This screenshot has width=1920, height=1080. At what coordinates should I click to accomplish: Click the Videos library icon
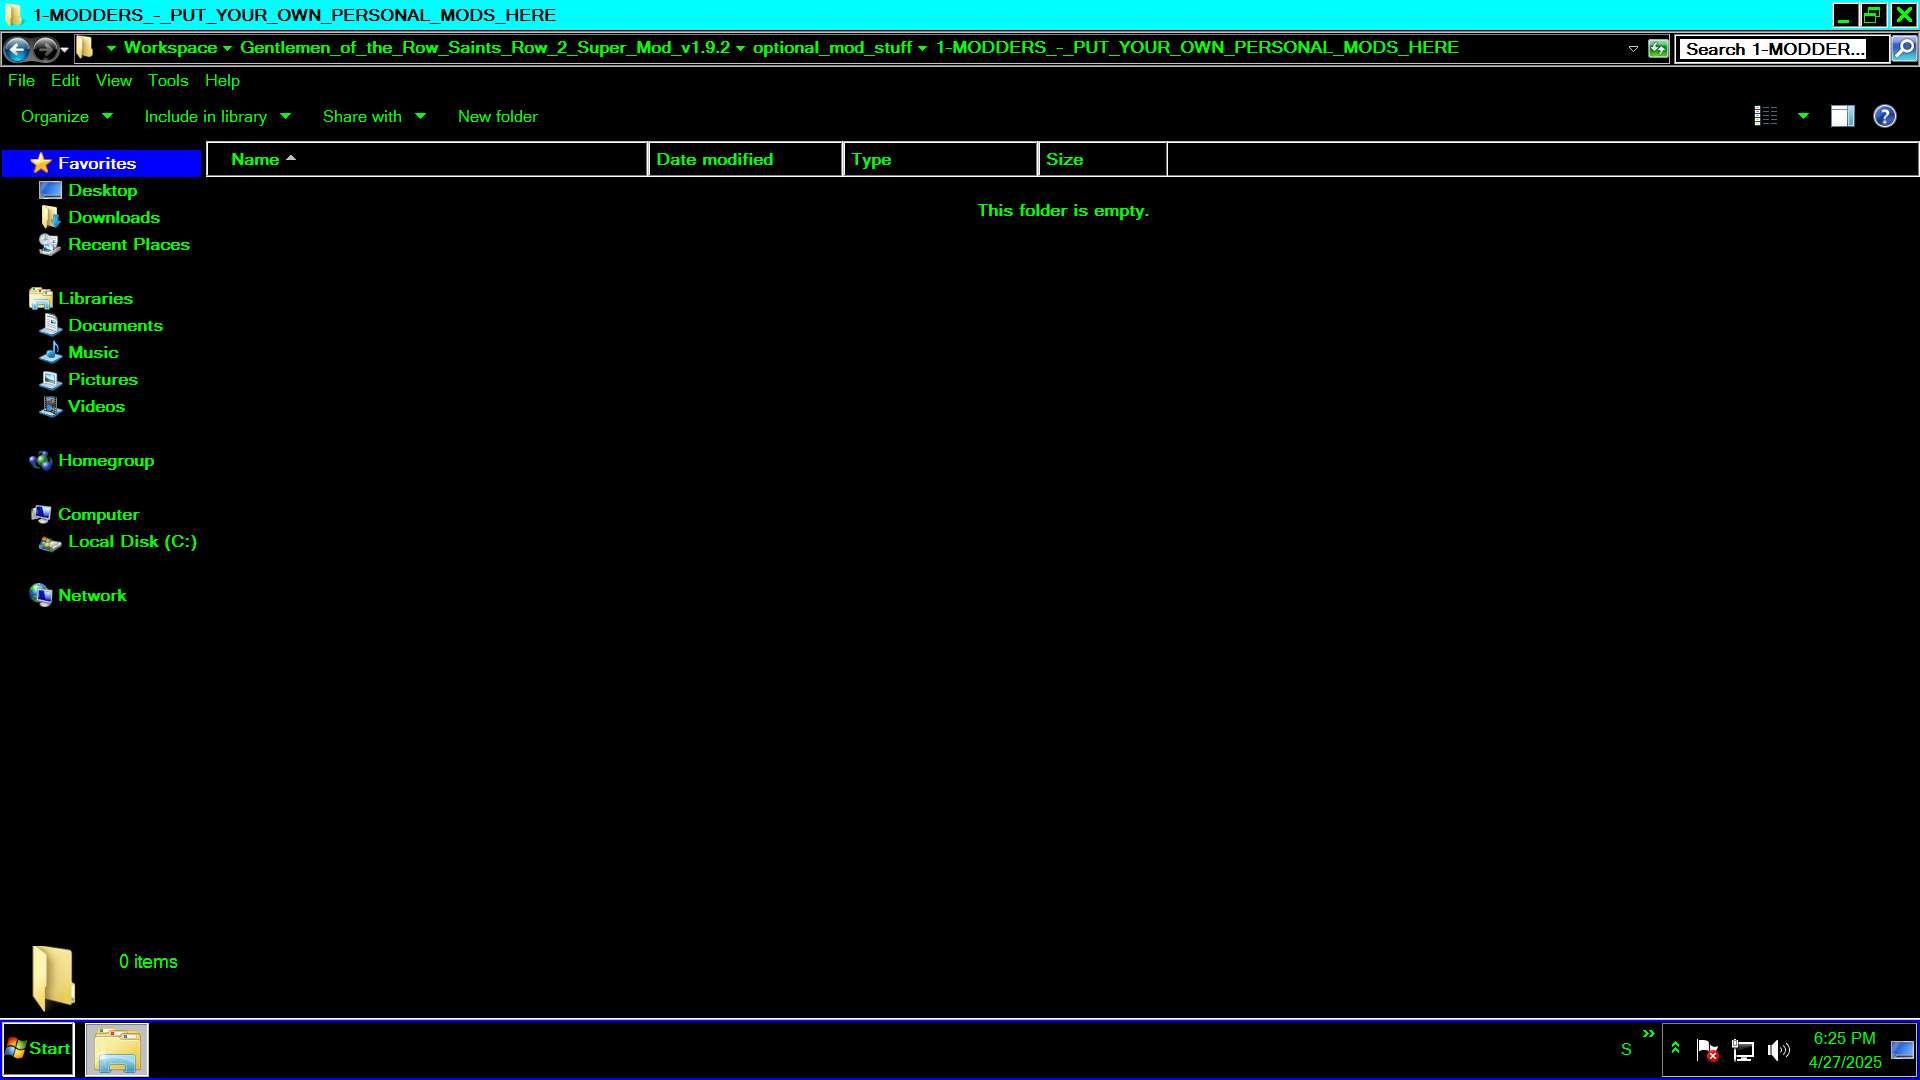coord(50,406)
